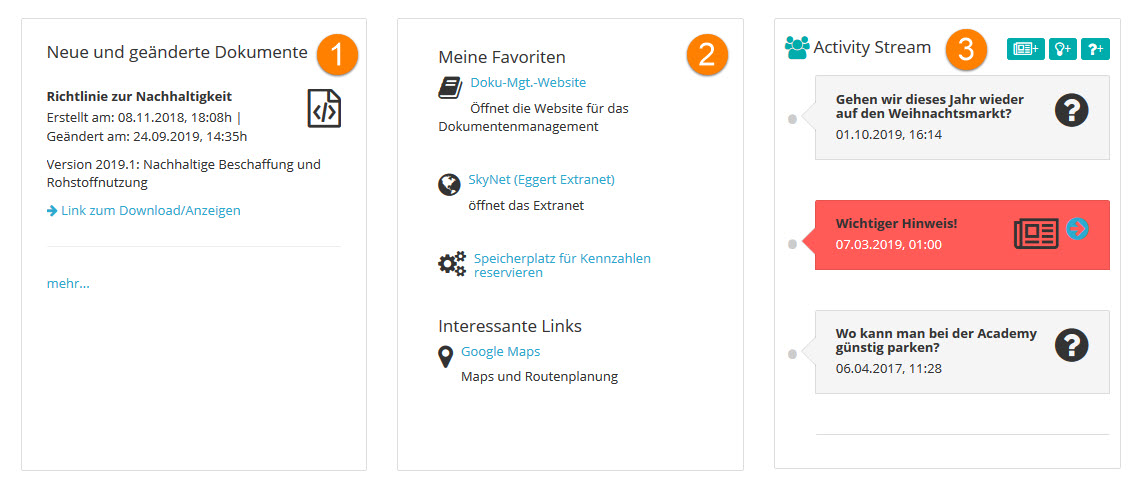Add a new question (question mark plus)
Screen dimensions: 1141x486
click(x=1096, y=48)
